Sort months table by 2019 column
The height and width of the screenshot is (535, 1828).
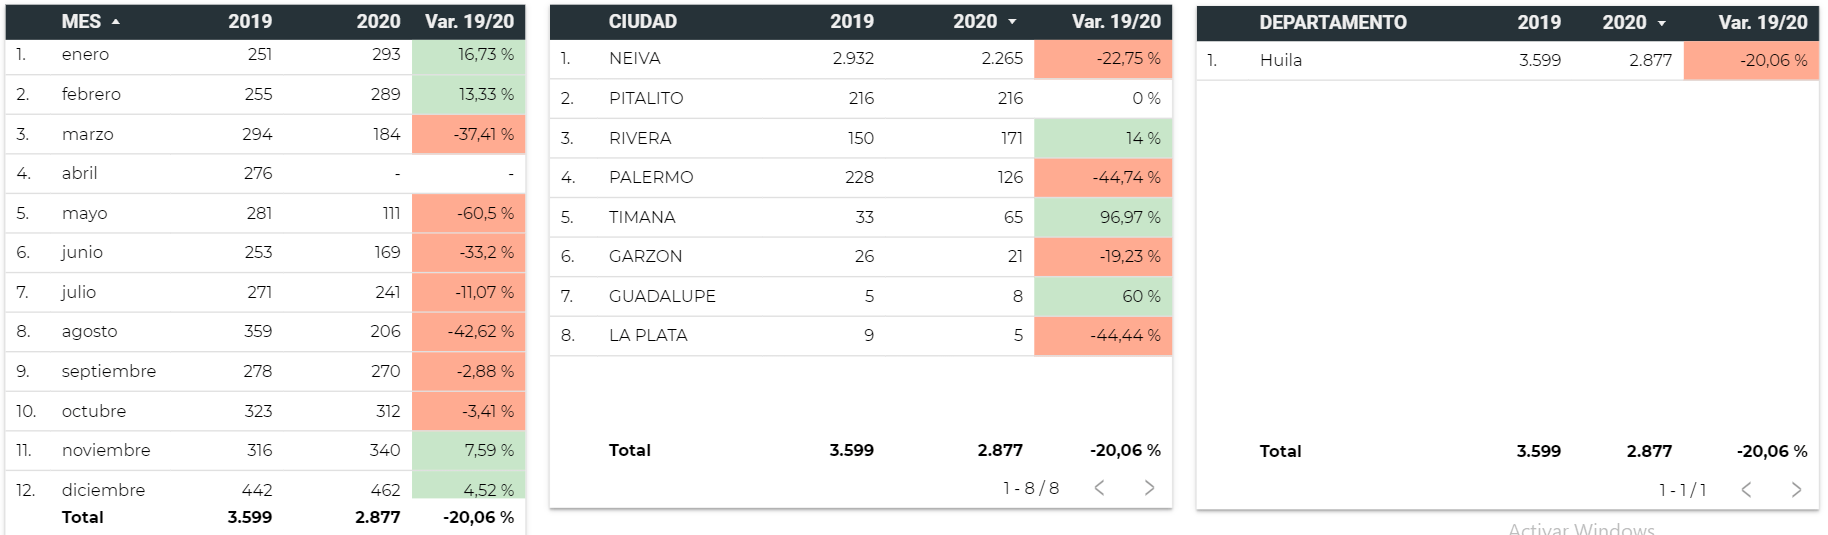[249, 22]
